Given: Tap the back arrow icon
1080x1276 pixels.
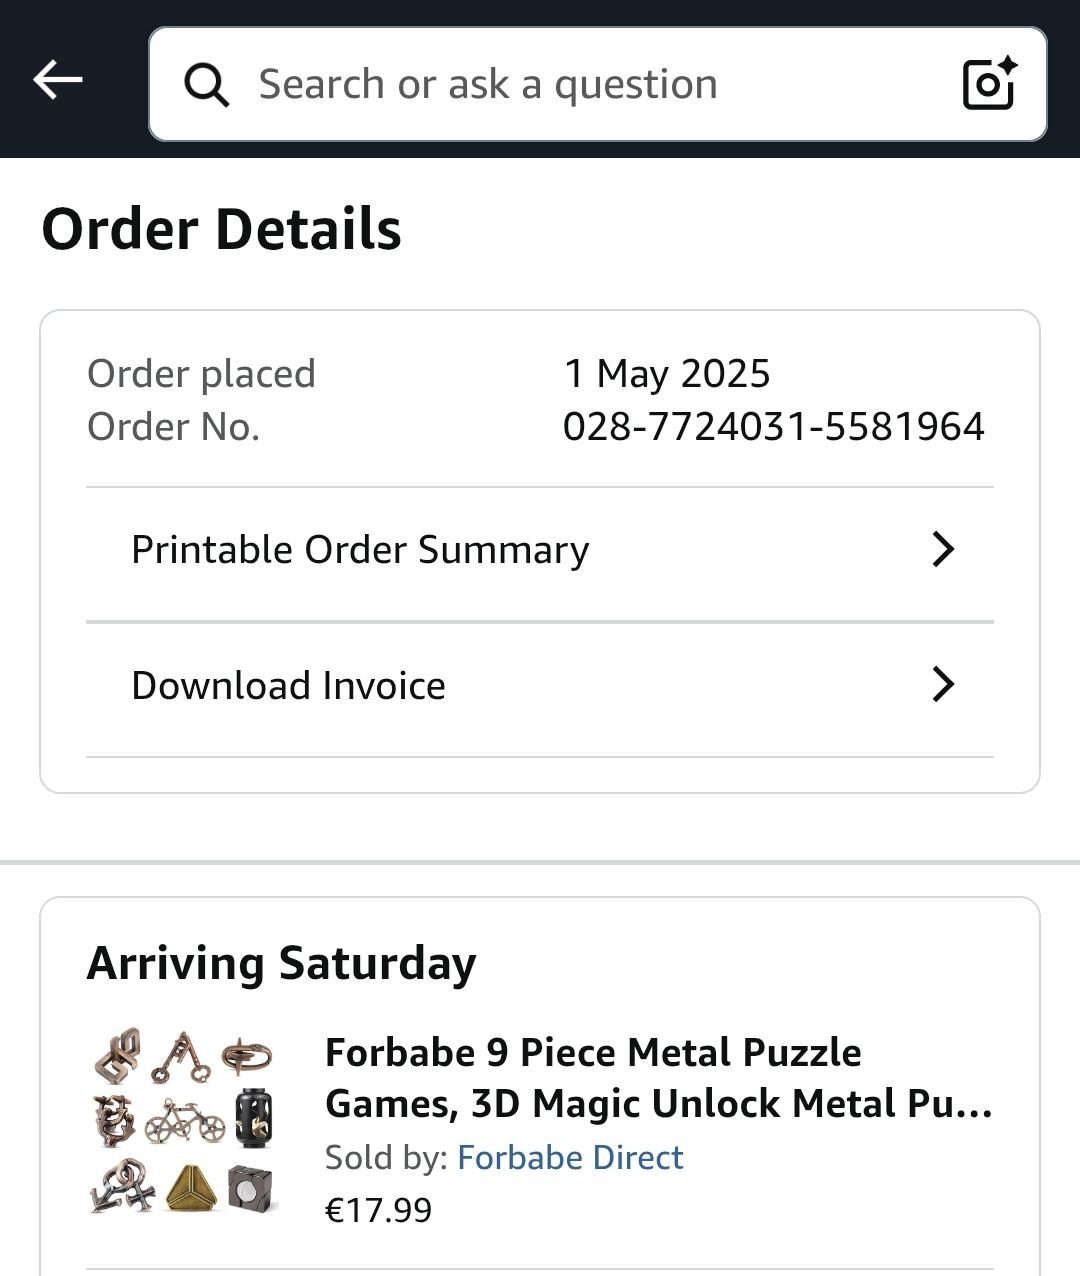Looking at the screenshot, I should (57, 80).
